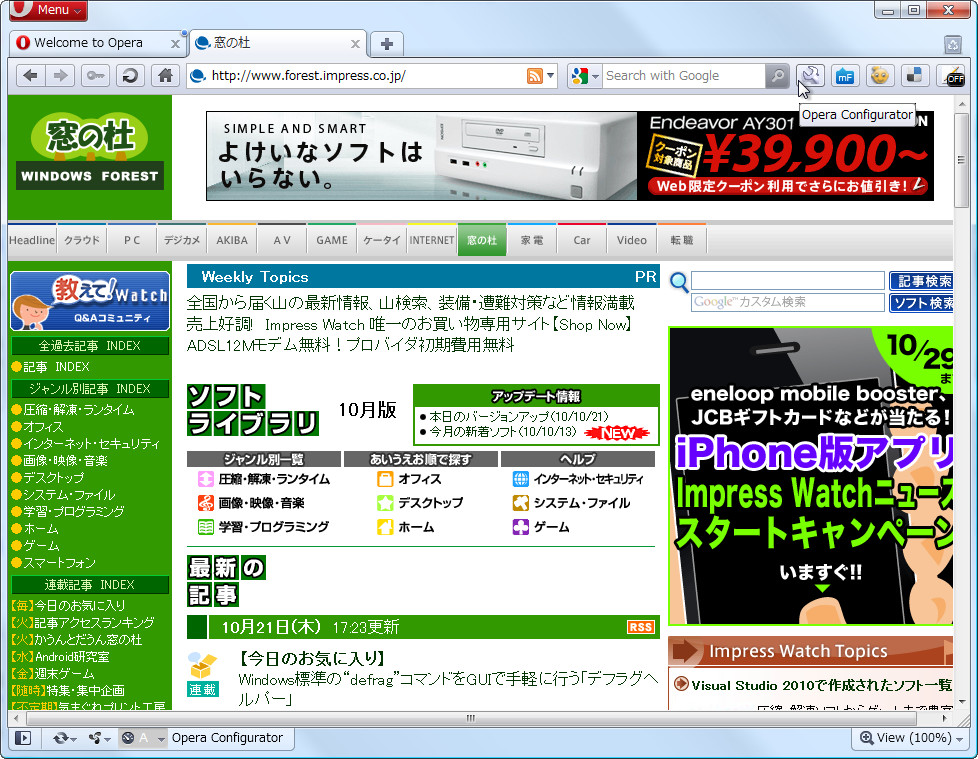The height and width of the screenshot is (759, 978).
Task: Open the RSS feeds dropdown in the address bar
Action: click(548, 75)
